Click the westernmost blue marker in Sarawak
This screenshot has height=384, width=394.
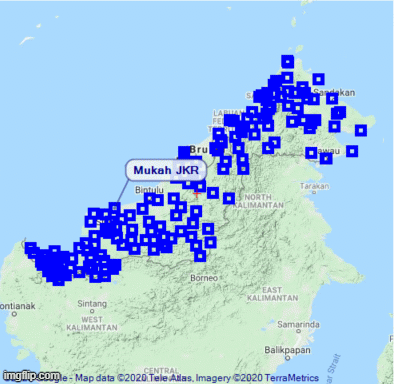click(31, 248)
